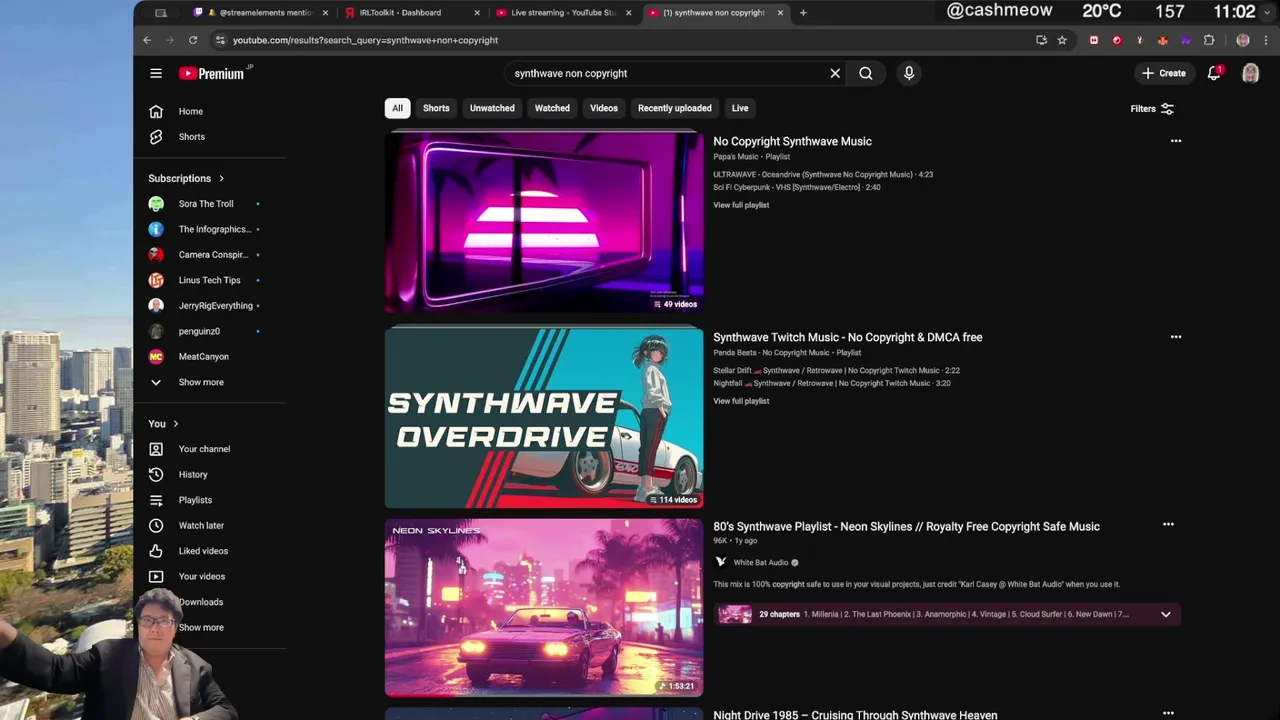Click the White Bat Audio channel avatar
1280x720 pixels.
pyautogui.click(x=721, y=562)
